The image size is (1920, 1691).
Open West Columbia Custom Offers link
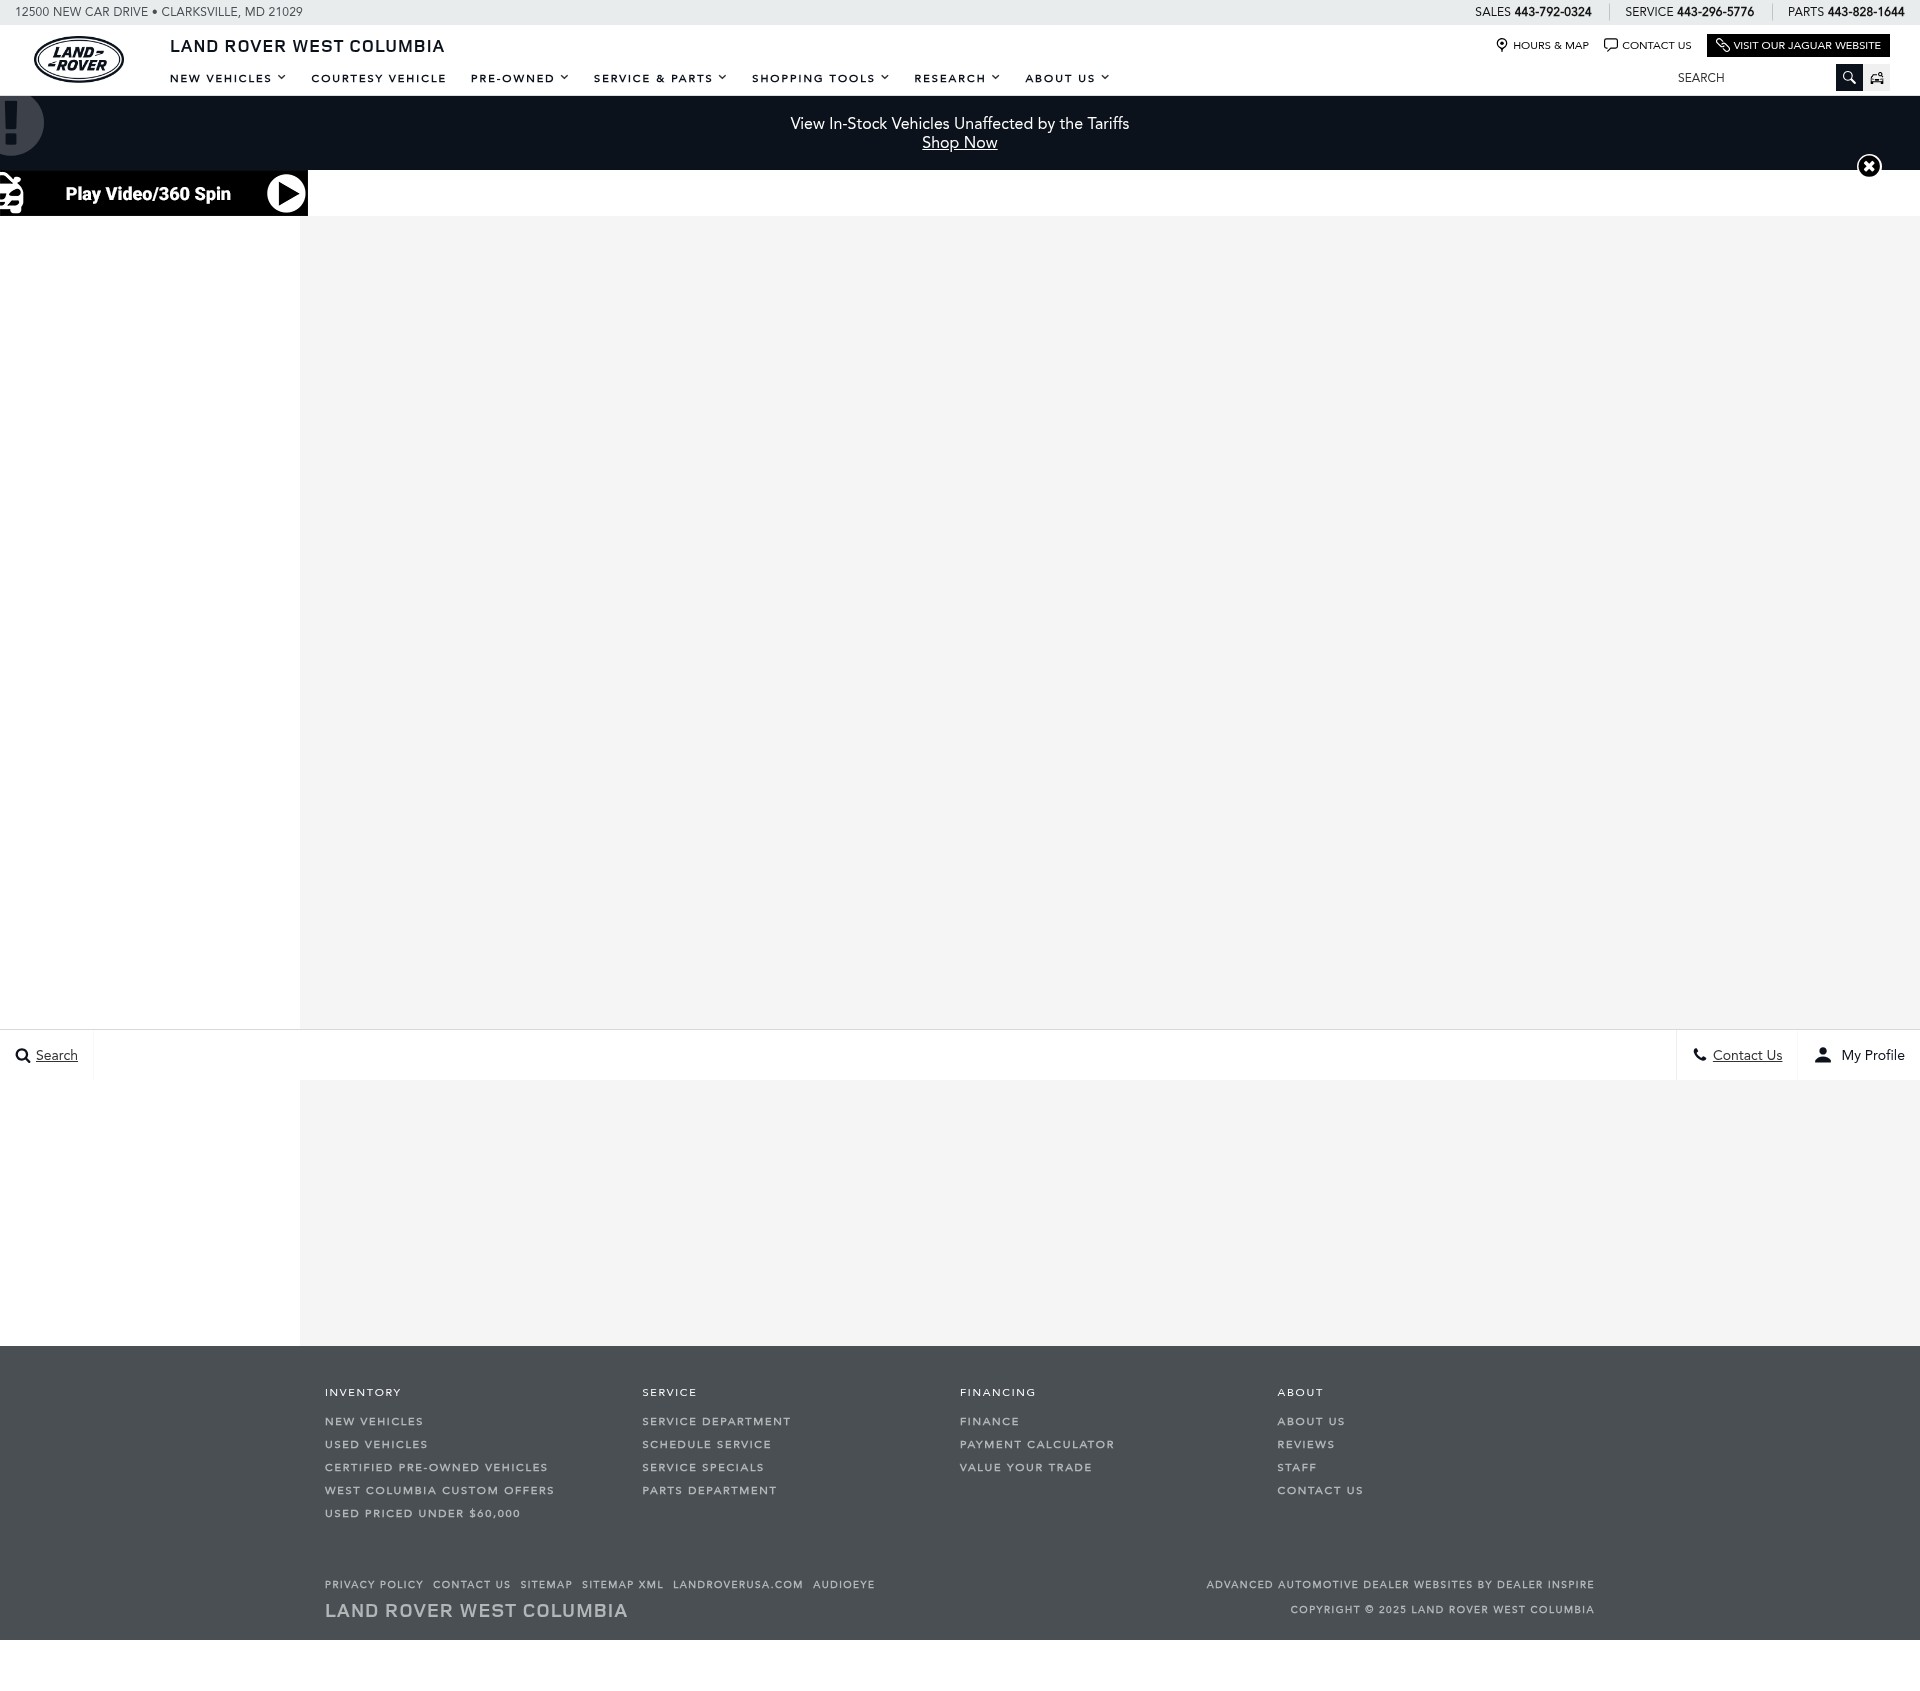click(439, 1490)
